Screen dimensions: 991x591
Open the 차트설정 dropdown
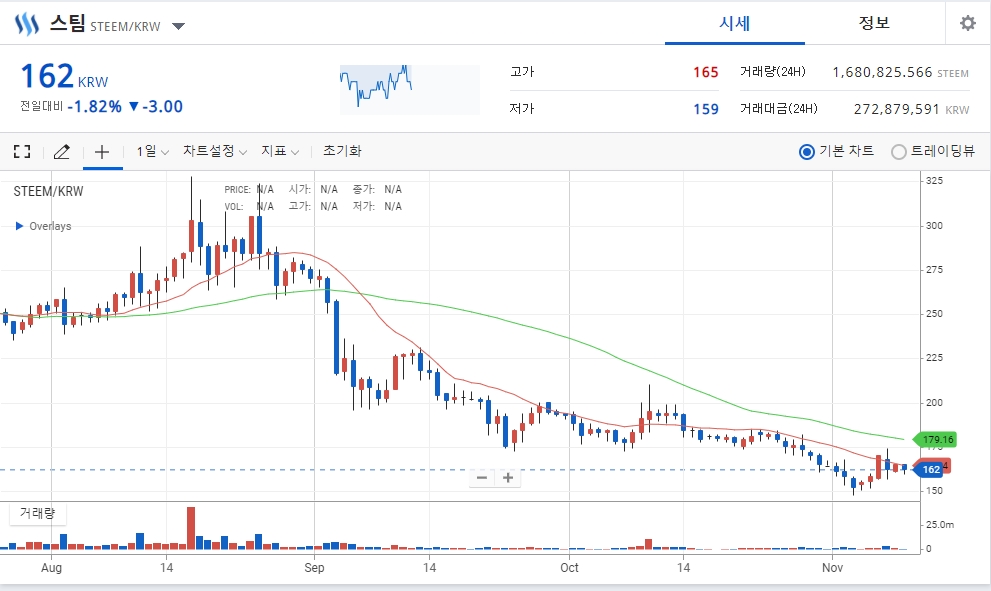(x=215, y=151)
